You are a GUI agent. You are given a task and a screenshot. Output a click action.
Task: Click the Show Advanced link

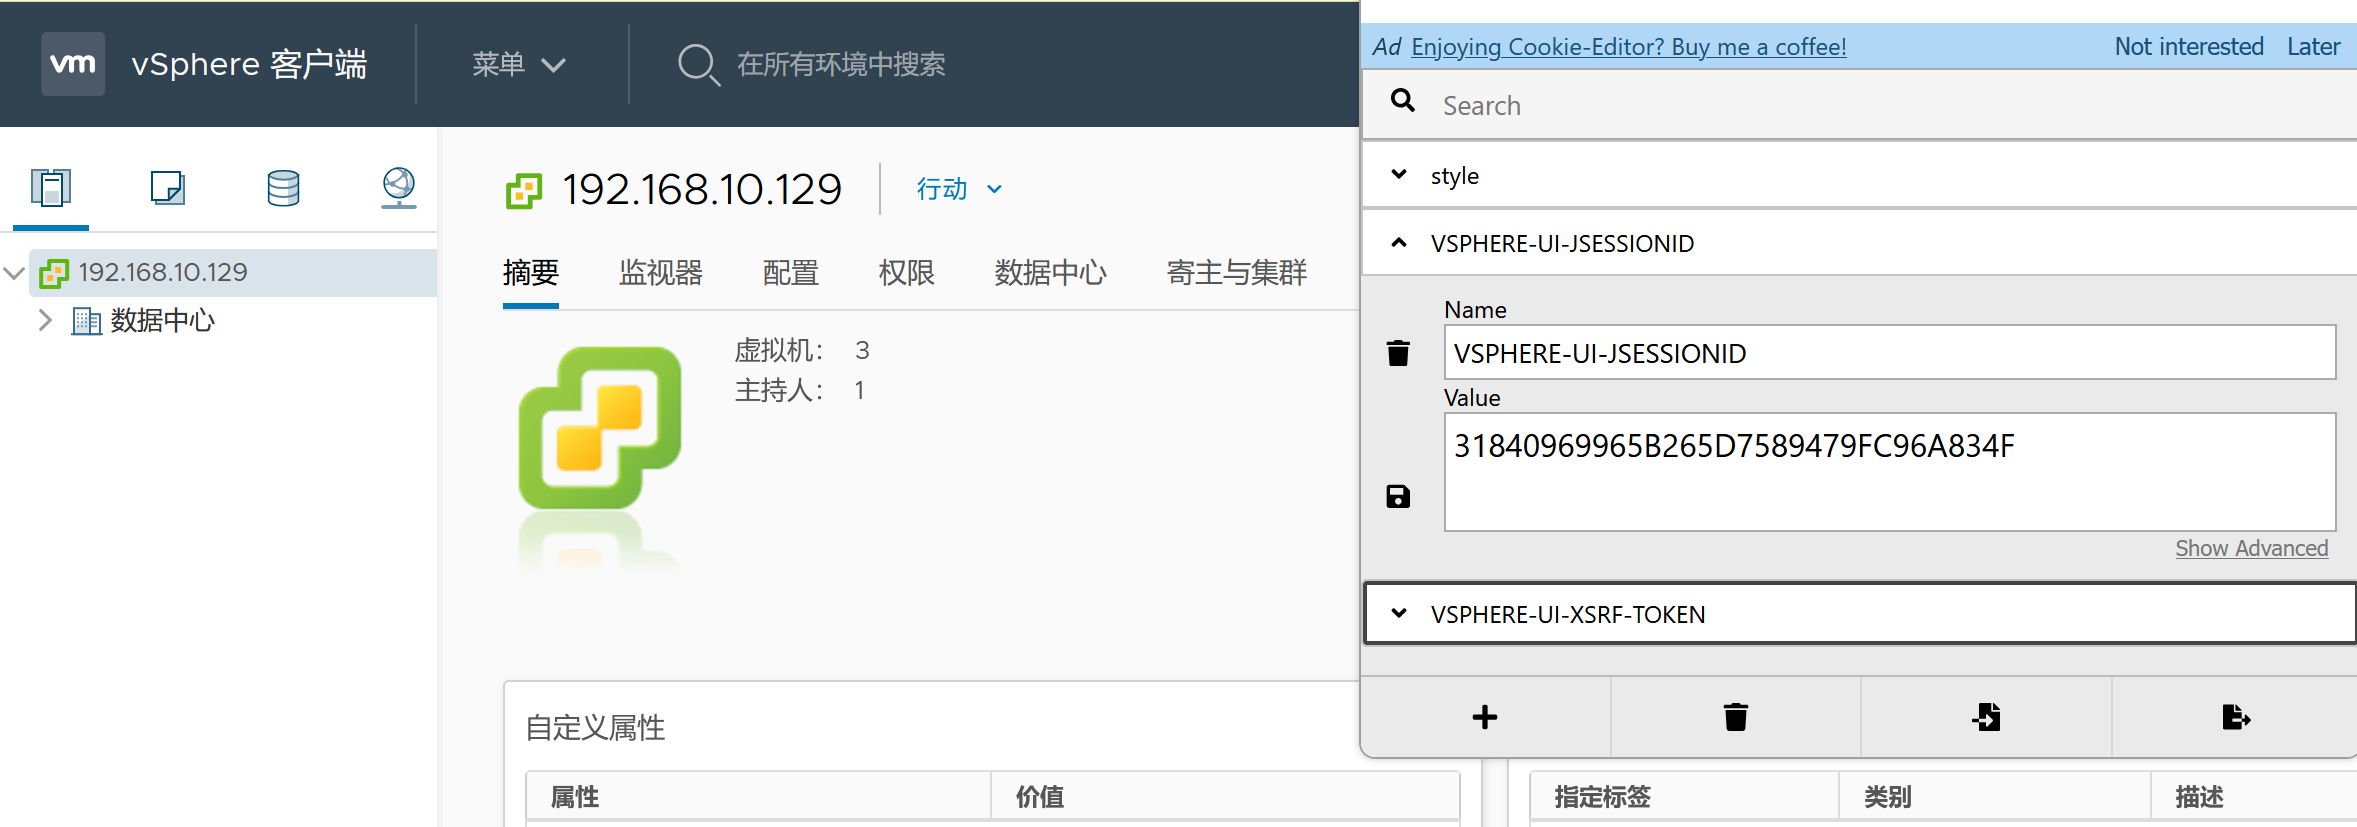[x=2251, y=548]
